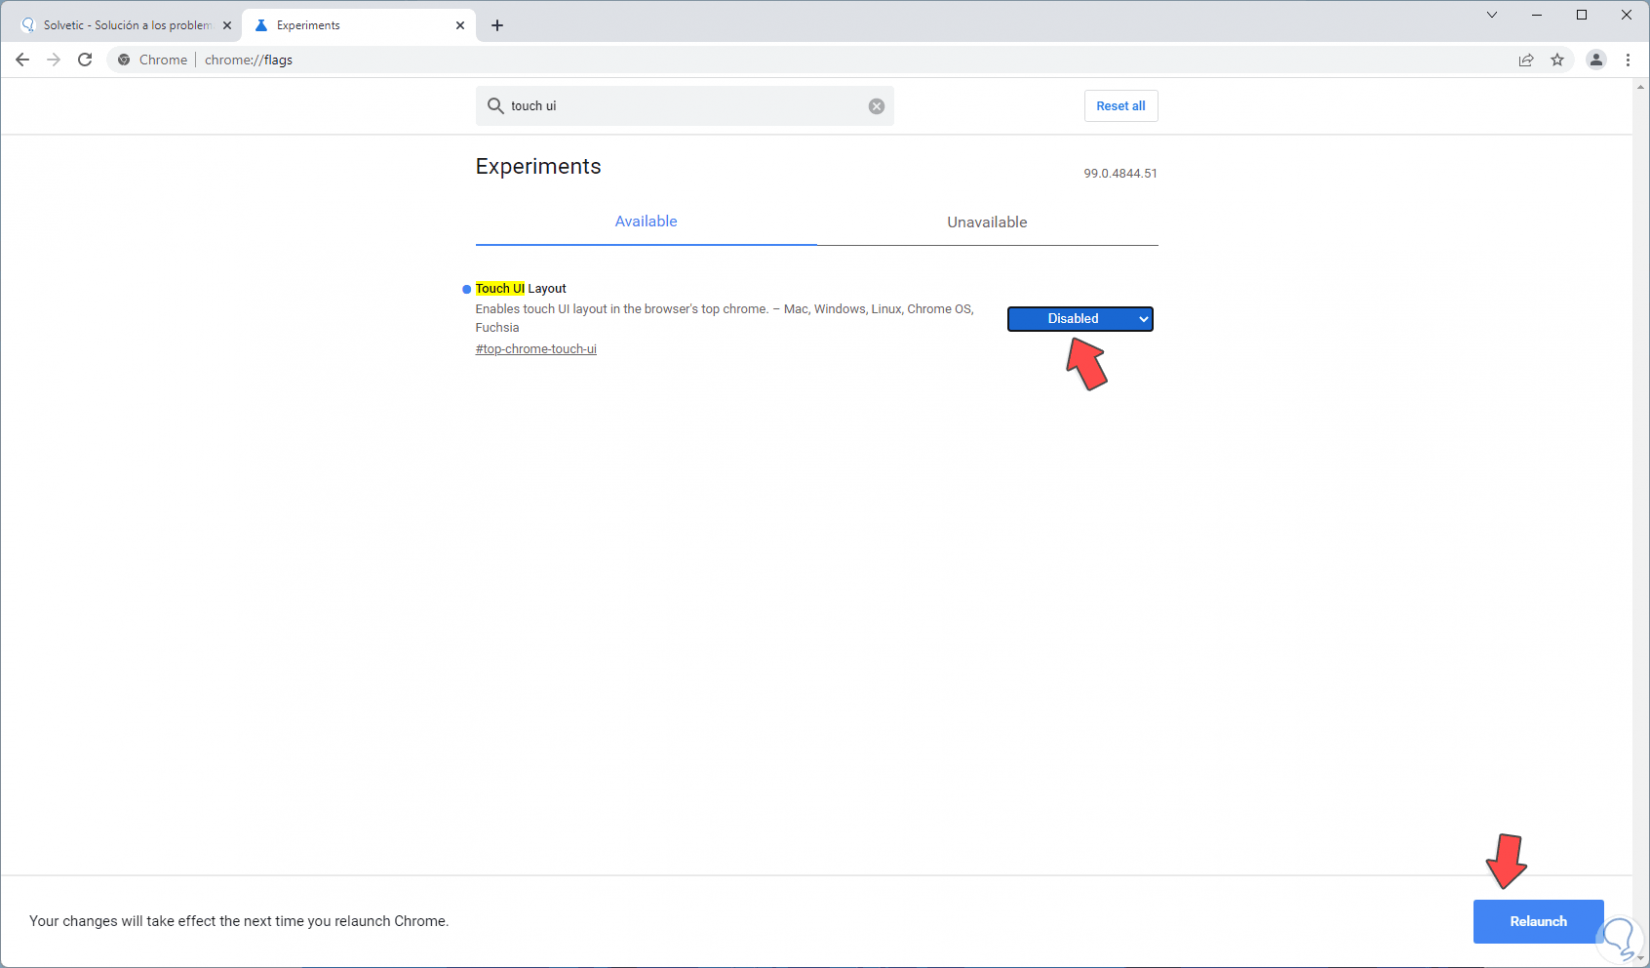Click inside the flags search field

point(685,106)
